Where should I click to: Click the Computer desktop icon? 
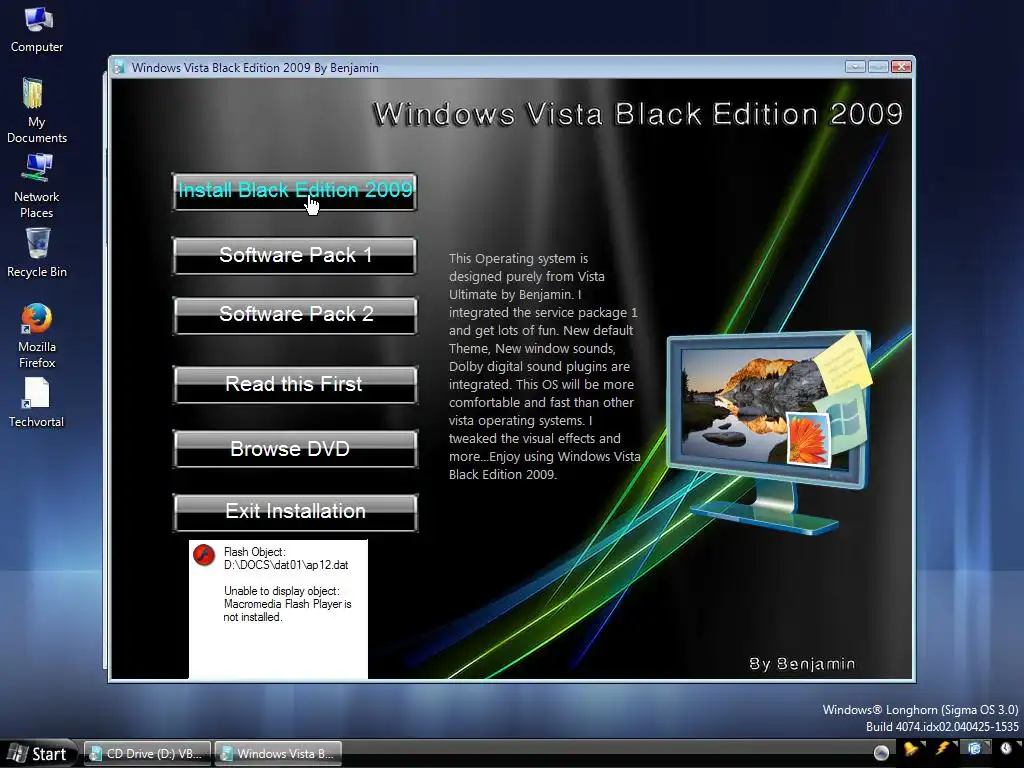pyautogui.click(x=37, y=29)
